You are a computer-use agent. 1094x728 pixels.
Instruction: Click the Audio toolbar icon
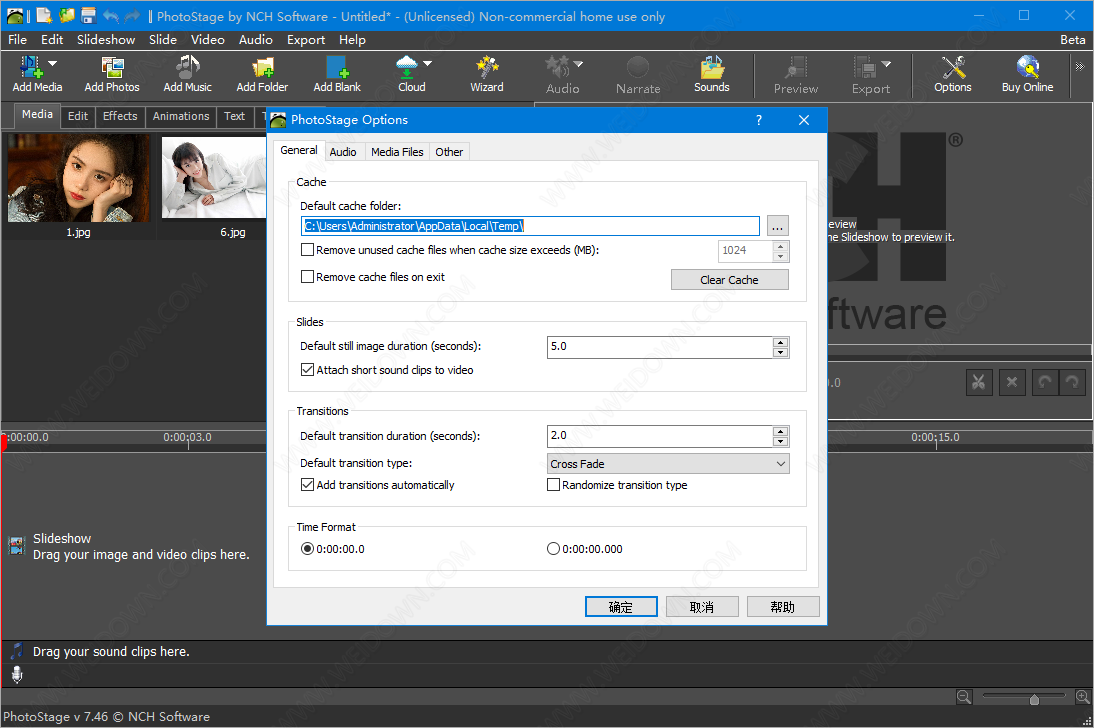pos(557,67)
